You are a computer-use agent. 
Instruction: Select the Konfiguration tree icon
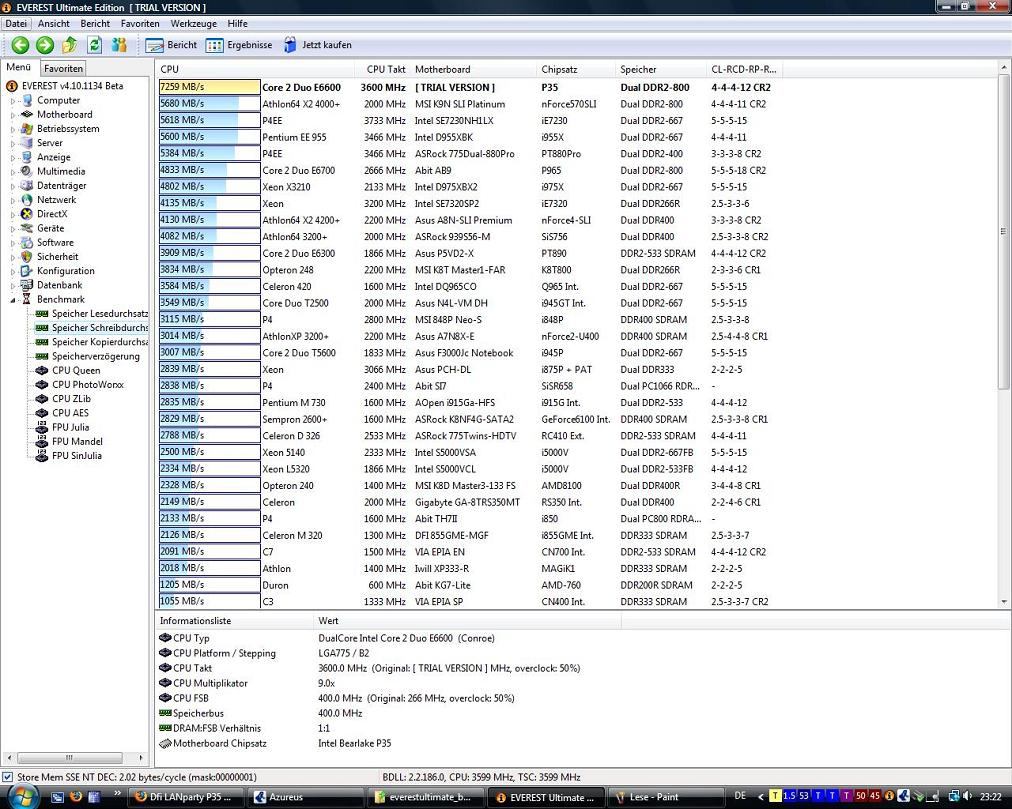[x=26, y=271]
